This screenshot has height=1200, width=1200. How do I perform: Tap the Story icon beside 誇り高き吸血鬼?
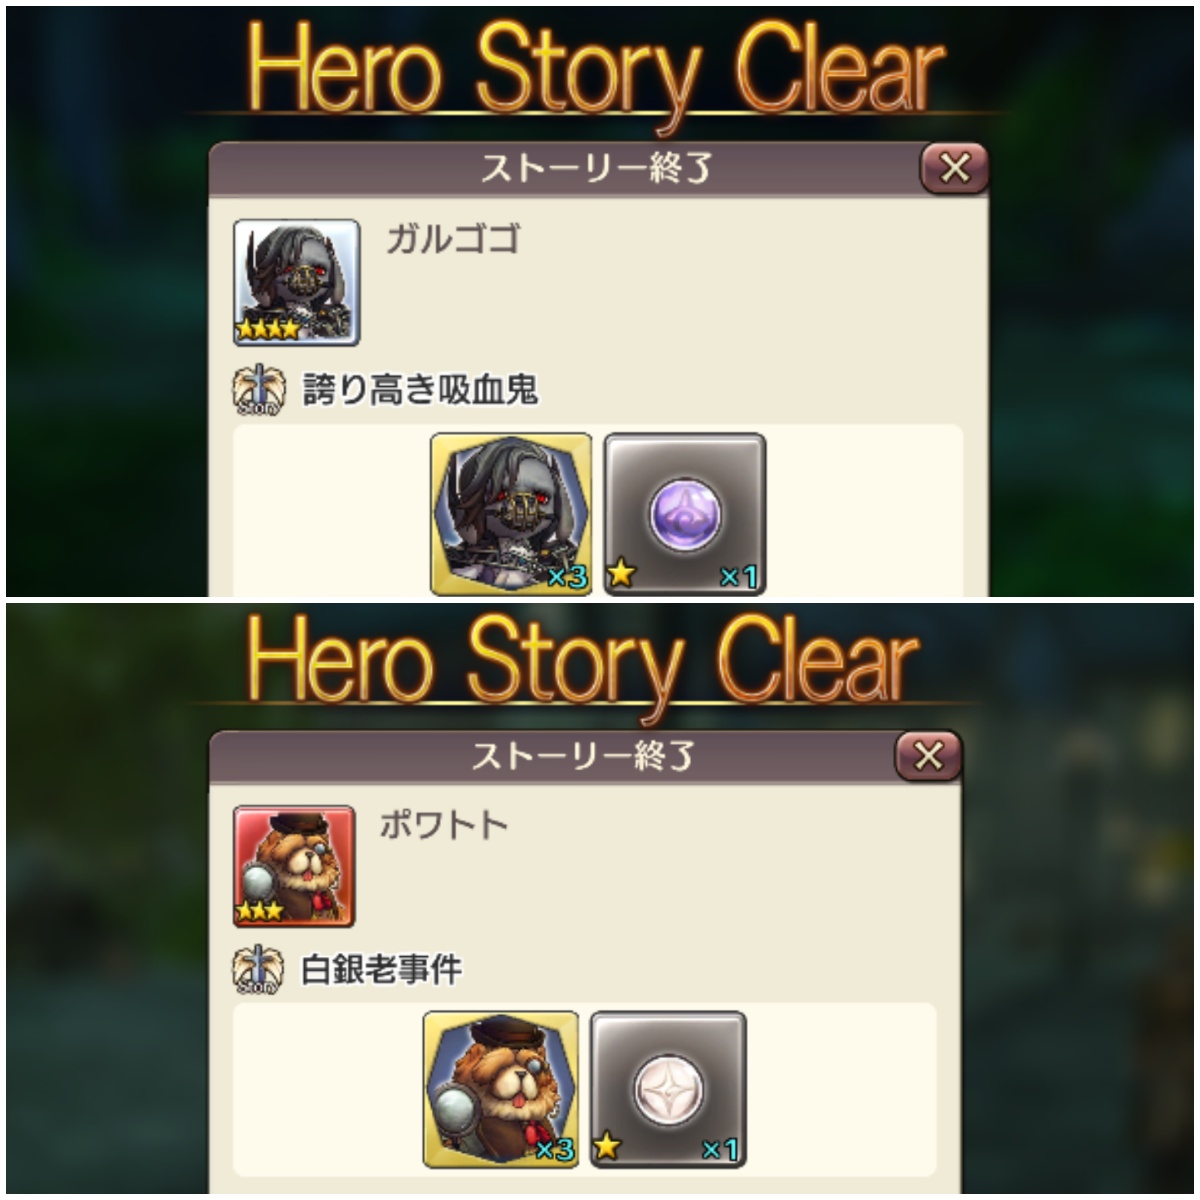(258, 389)
